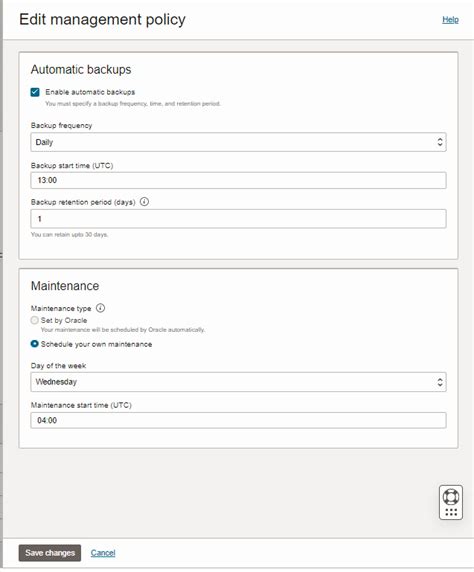Click the Edit management policy title
The height and width of the screenshot is (572, 474).
coord(103,19)
